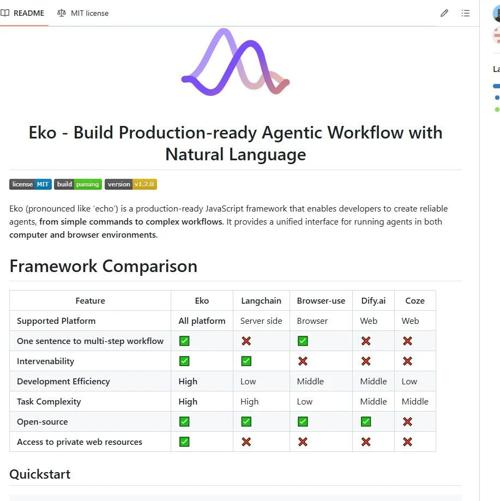This screenshot has width=500, height=501.
Task: Open the README tab
Action: [x=22, y=13]
